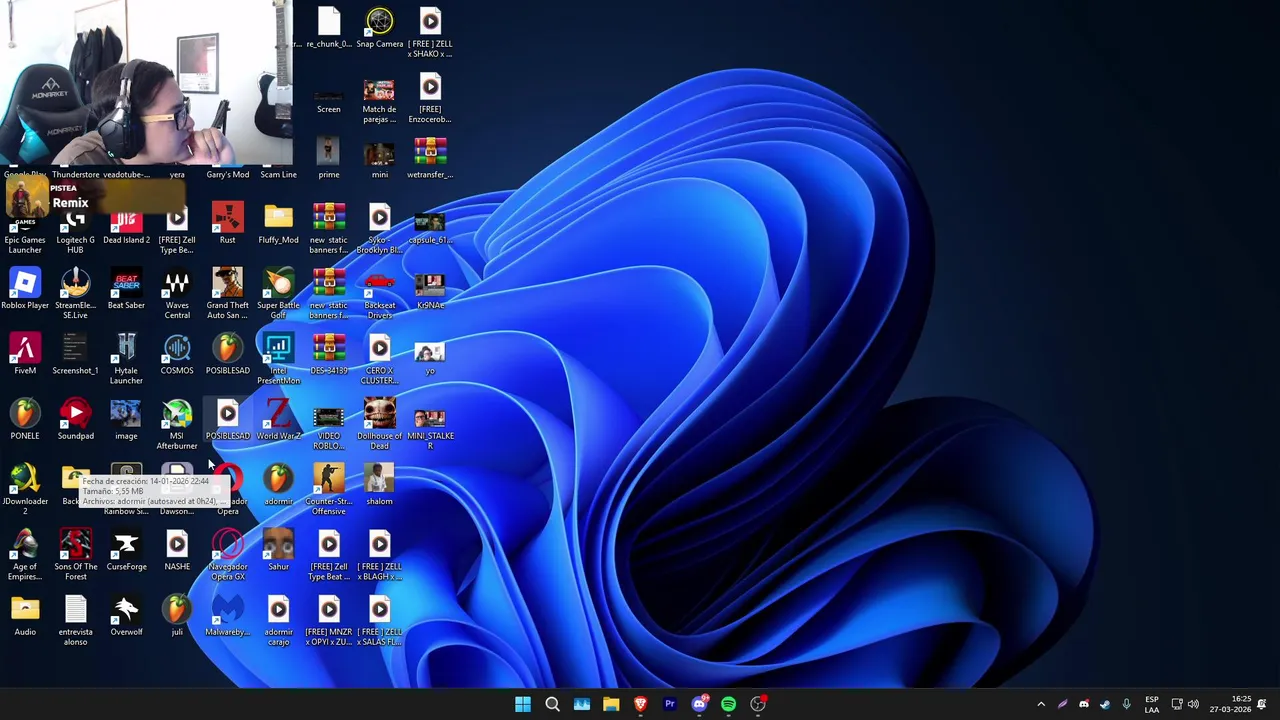This screenshot has width=1280, height=720.
Task: Select the Beat Saber shortcut
Action: [126, 290]
